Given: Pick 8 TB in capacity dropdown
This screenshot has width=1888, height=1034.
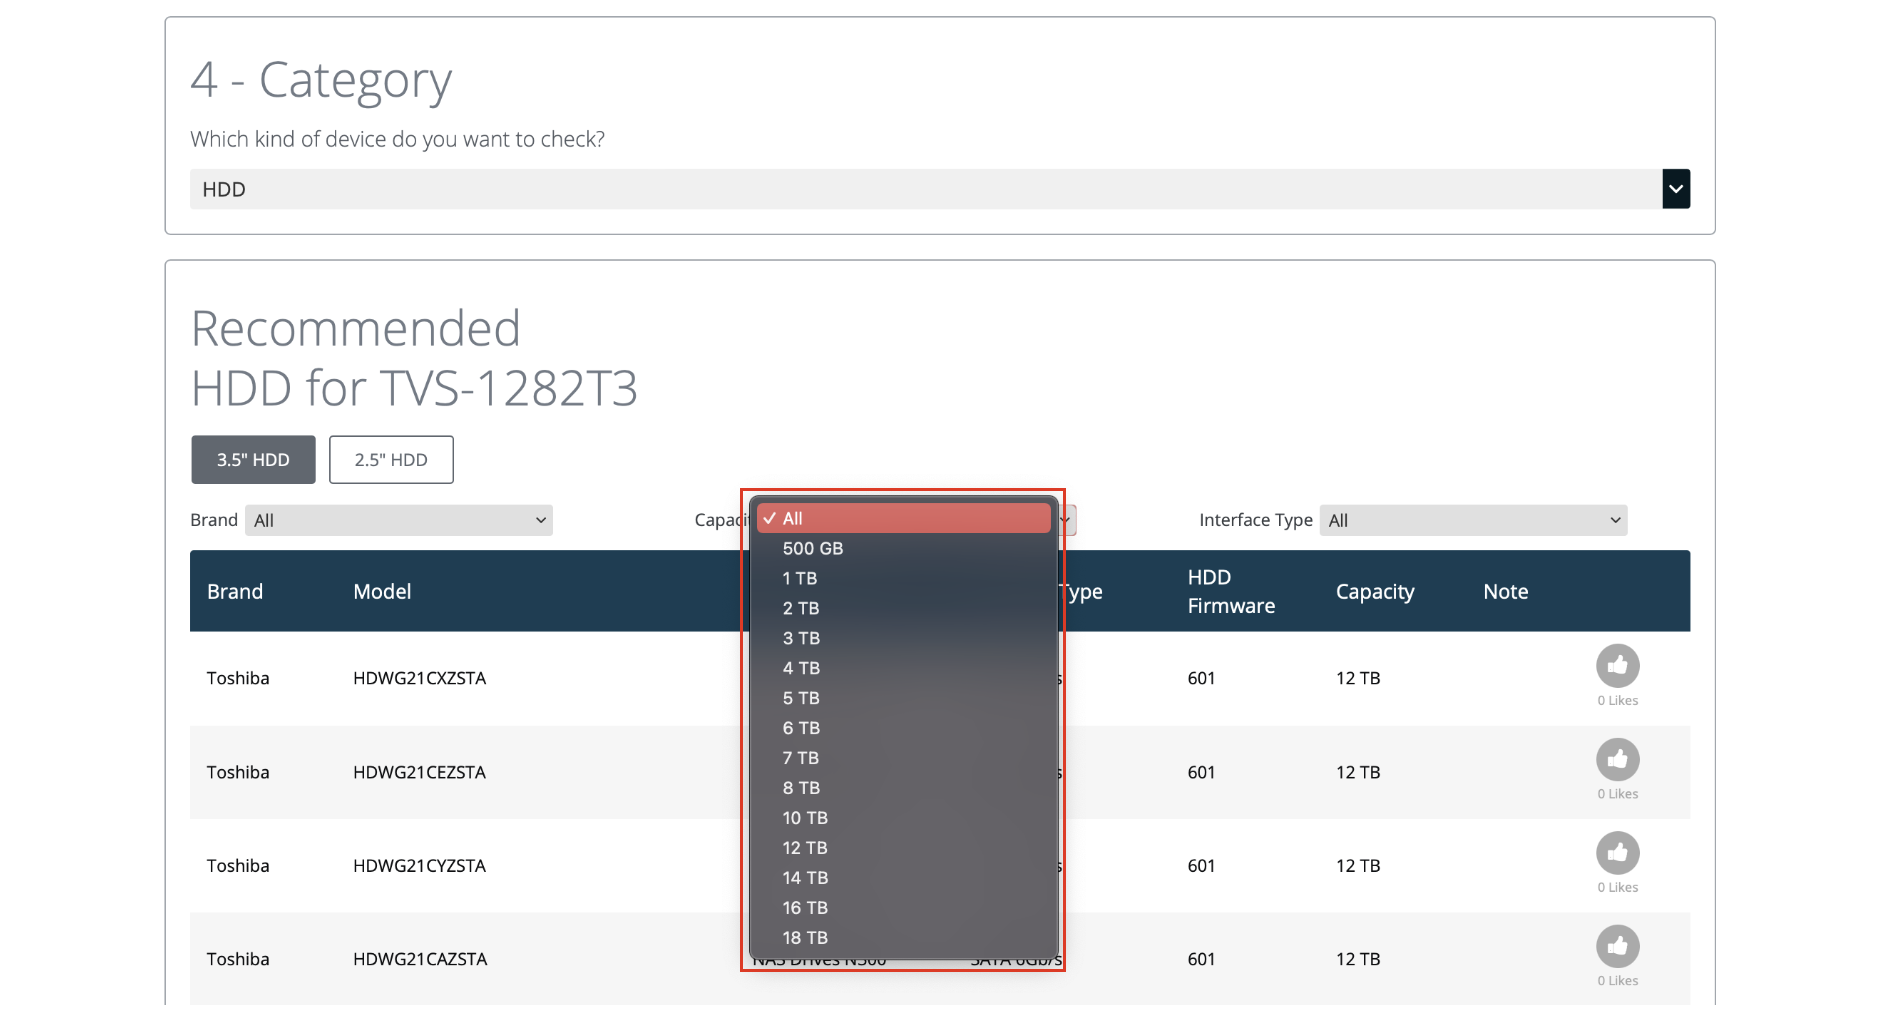Looking at the screenshot, I should 801,789.
